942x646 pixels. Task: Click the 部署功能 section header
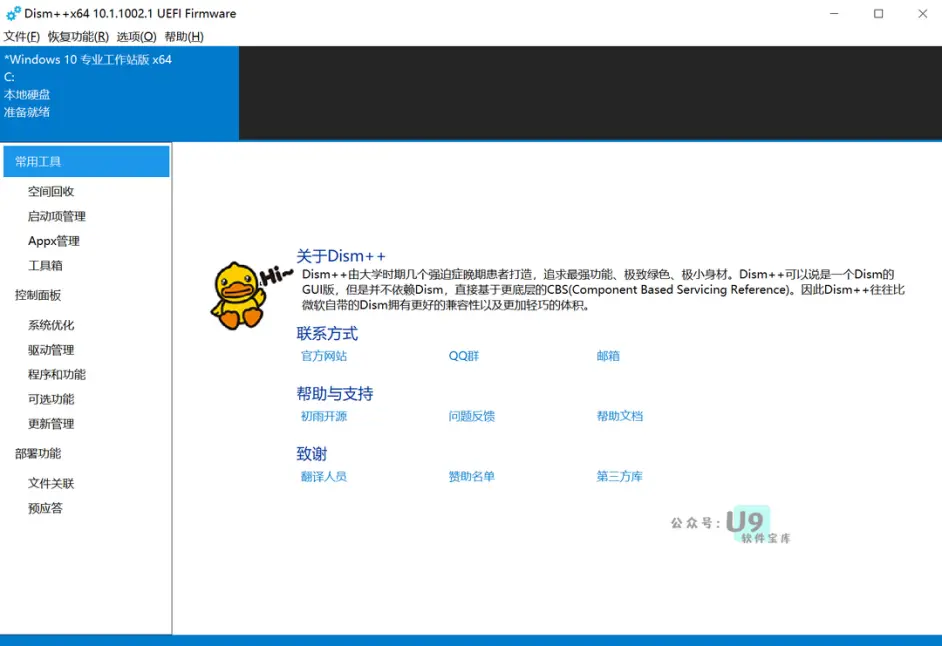coord(38,454)
